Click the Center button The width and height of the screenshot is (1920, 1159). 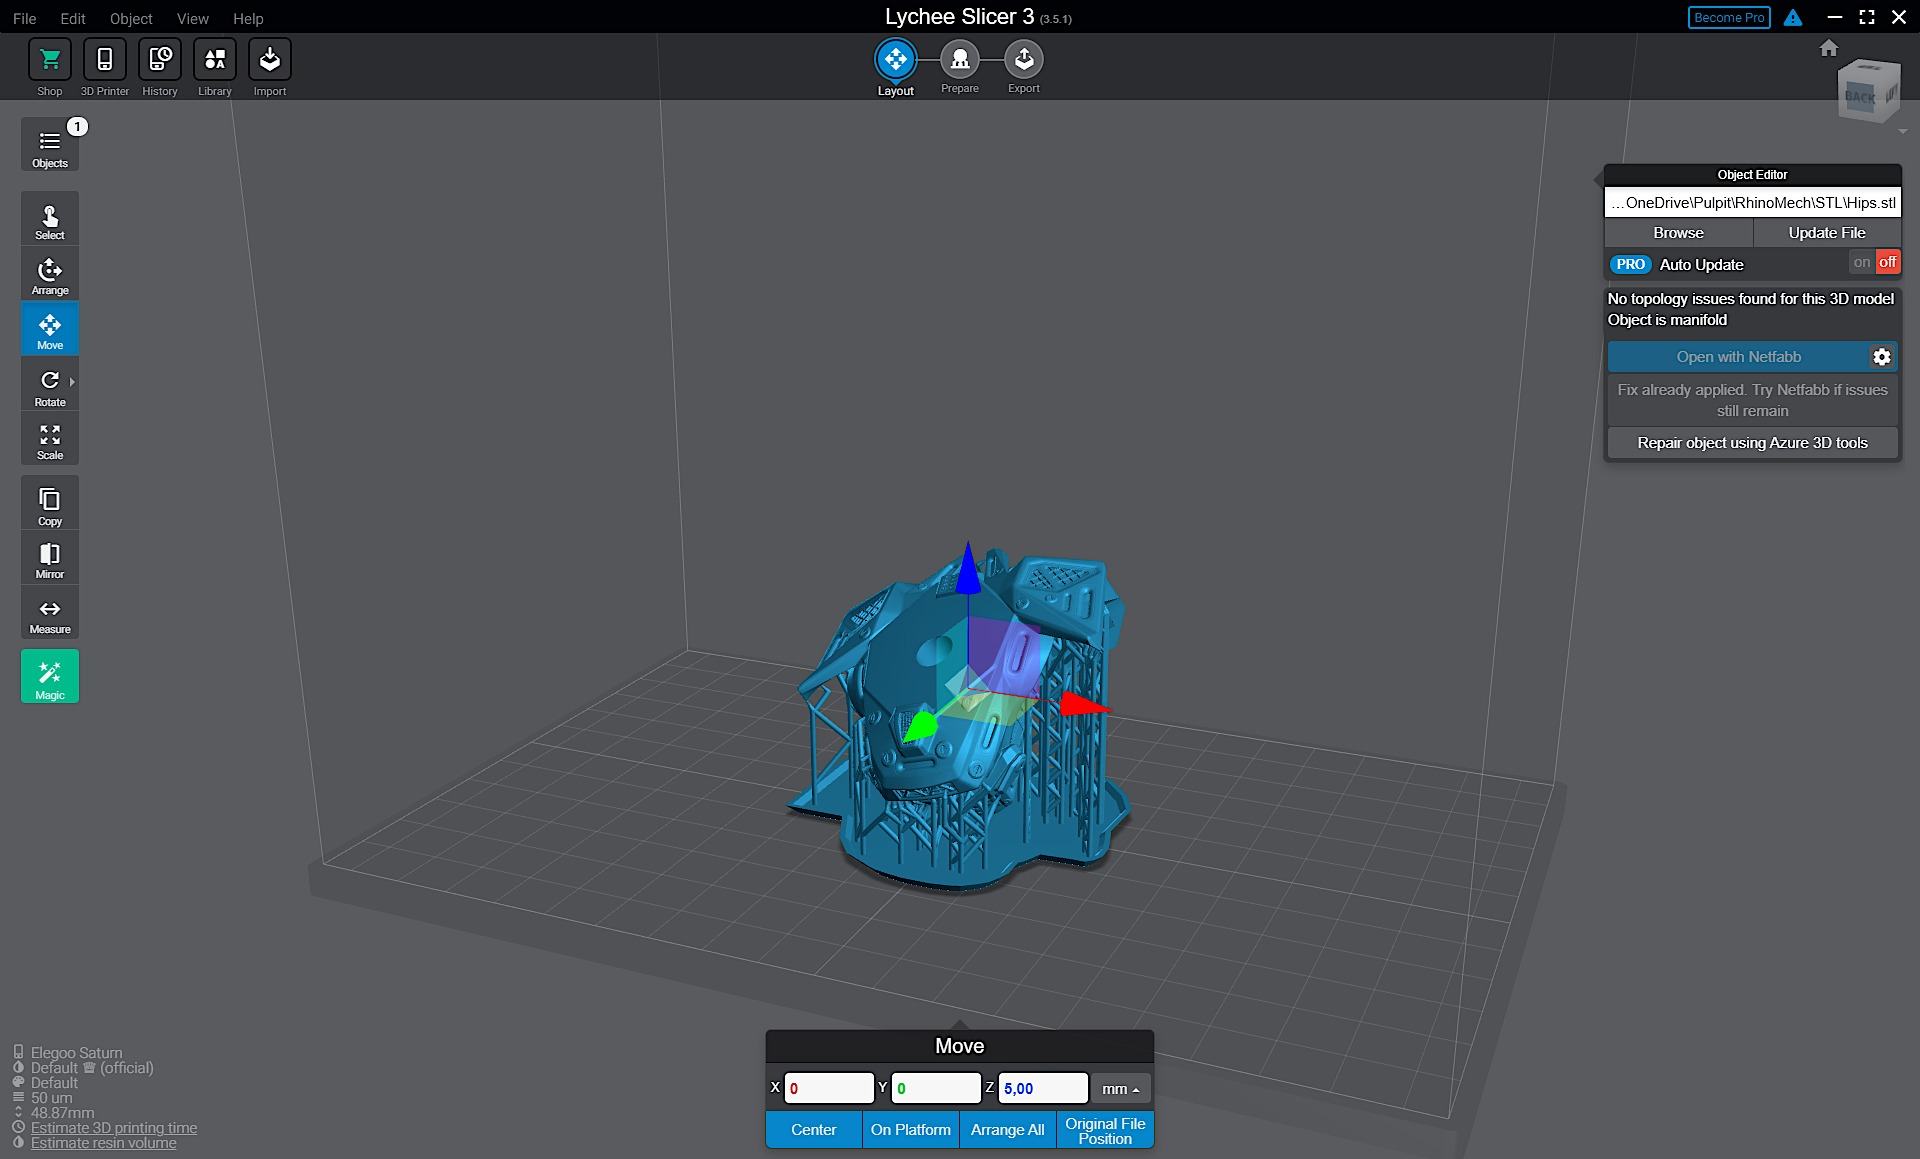[x=814, y=1130]
